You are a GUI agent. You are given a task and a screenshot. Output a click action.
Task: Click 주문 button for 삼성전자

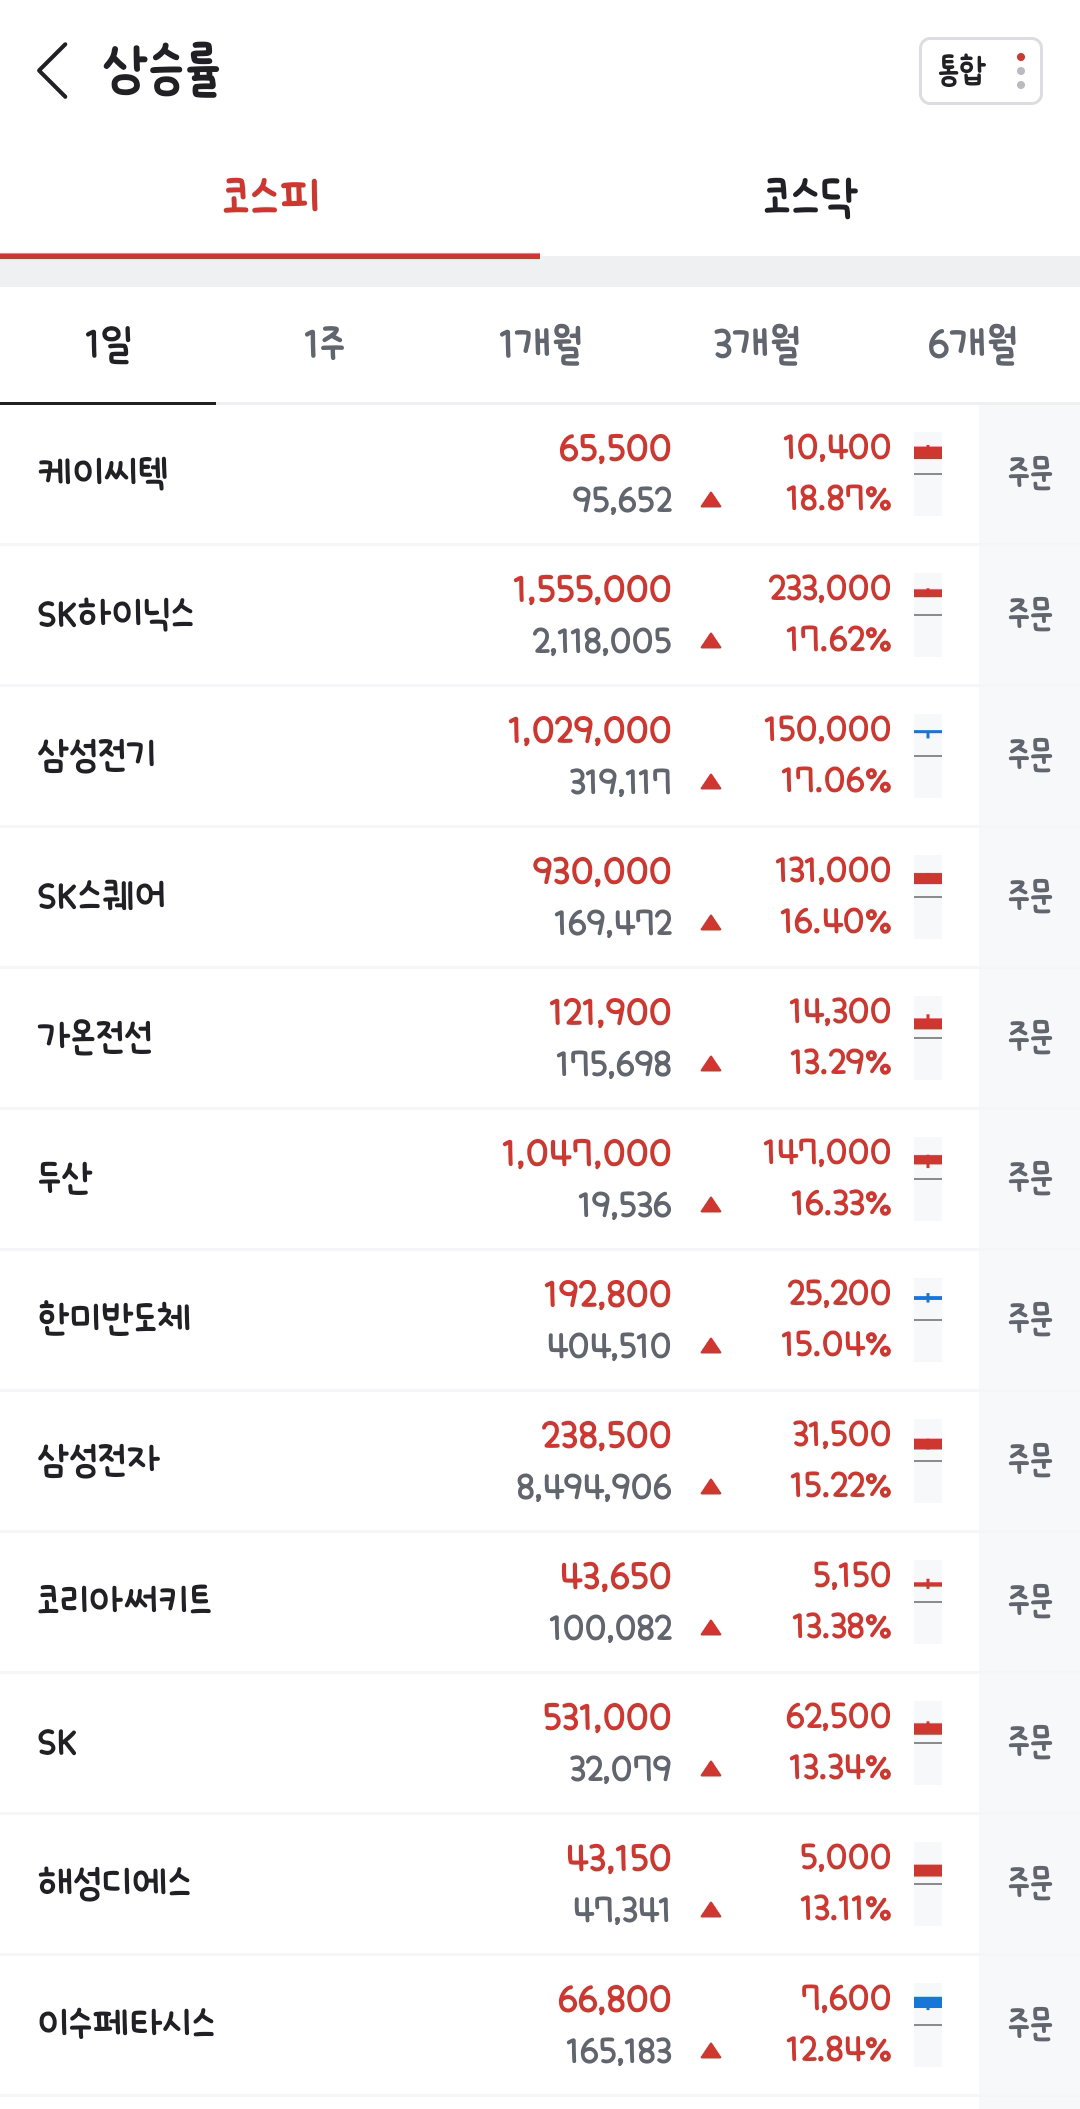pyautogui.click(x=1029, y=1460)
